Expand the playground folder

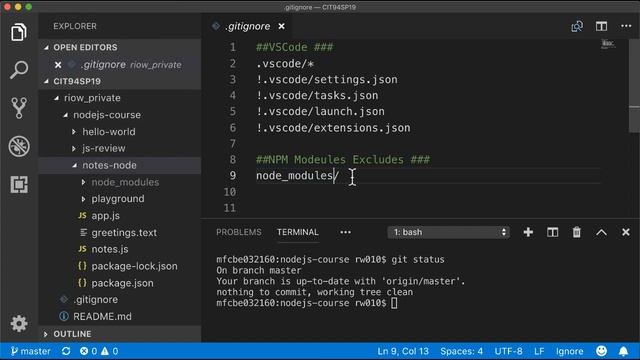point(83,199)
